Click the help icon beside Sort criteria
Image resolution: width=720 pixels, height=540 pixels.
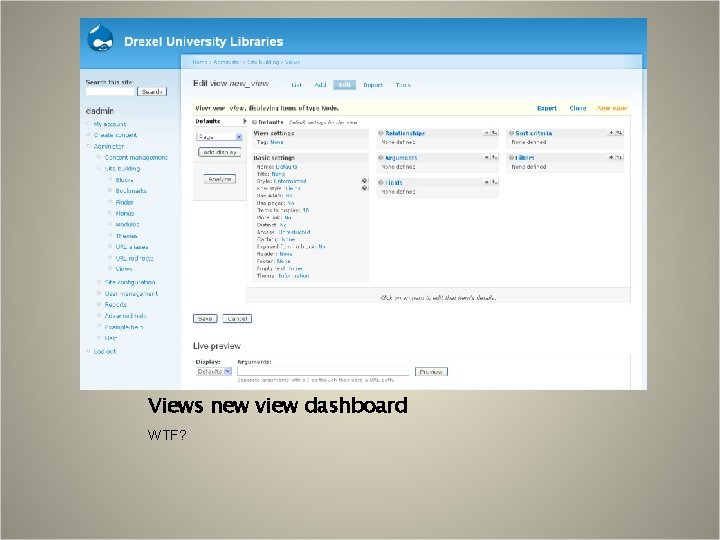pyautogui.click(x=511, y=133)
